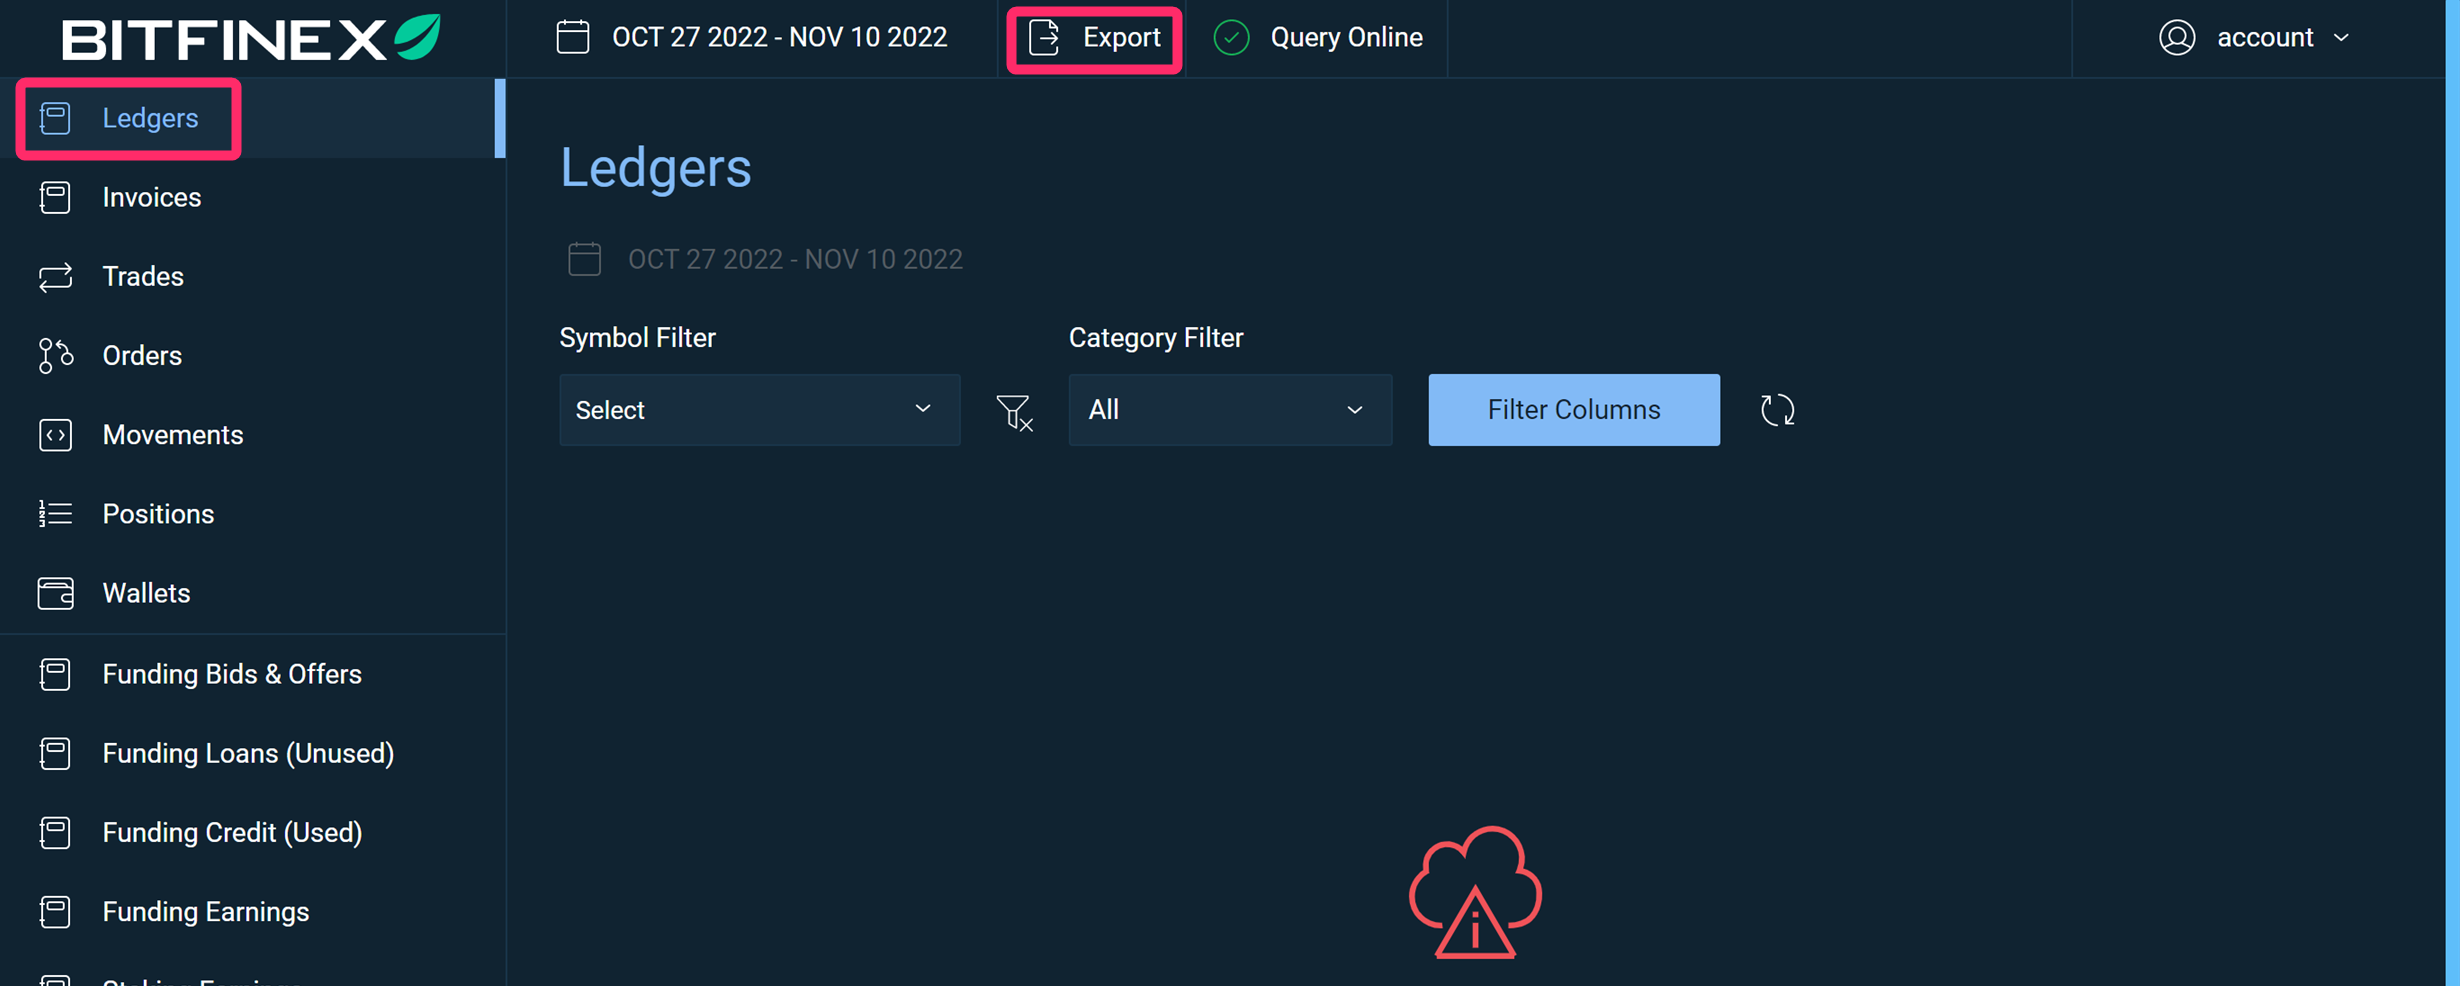Open the Category Filter All dropdown
This screenshot has width=2460, height=986.
[x=1229, y=410]
